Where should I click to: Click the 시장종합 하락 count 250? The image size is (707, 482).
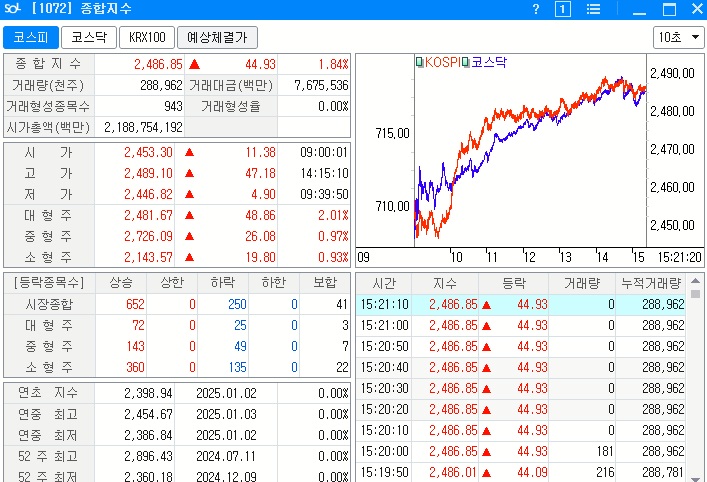pyautogui.click(x=237, y=304)
